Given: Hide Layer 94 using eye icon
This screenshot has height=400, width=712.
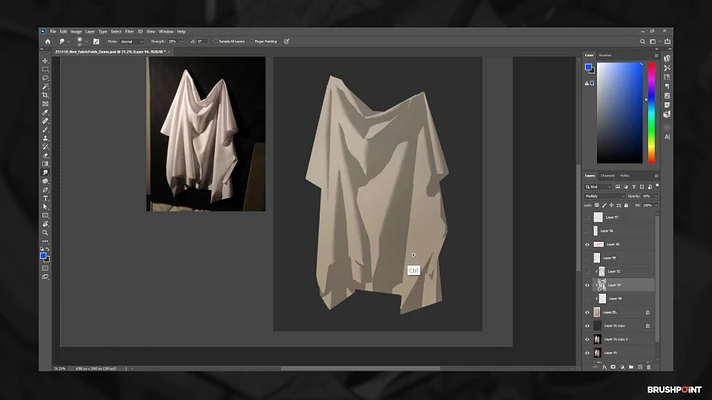Looking at the screenshot, I should (x=587, y=285).
